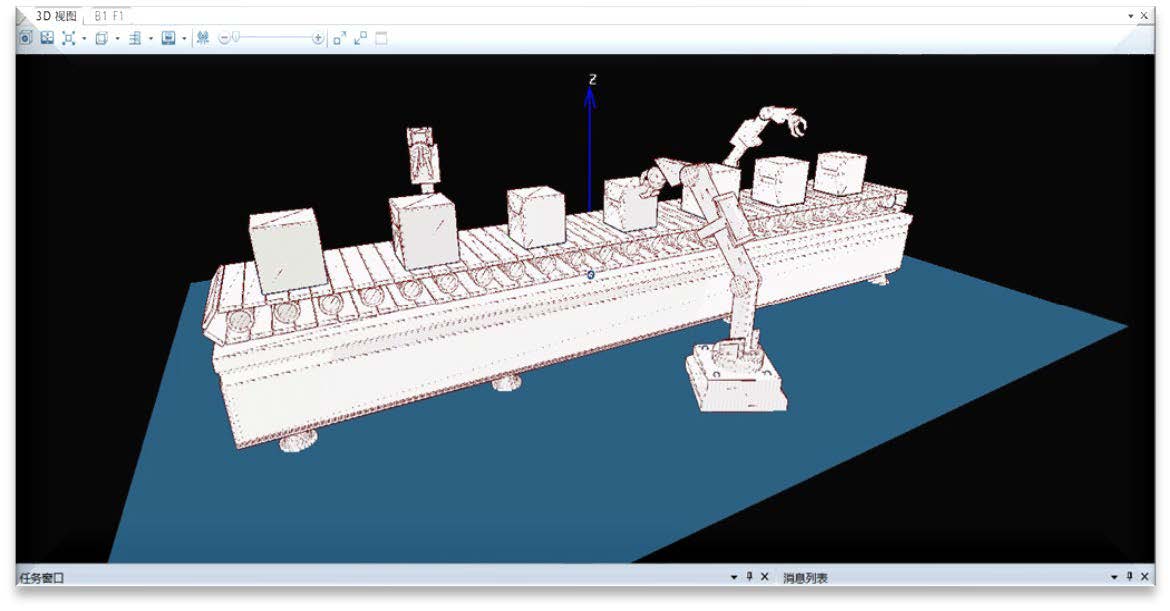Viewport: 1170px width, 611px height.
Task: Click the zoom slider handle
Action: [235, 38]
